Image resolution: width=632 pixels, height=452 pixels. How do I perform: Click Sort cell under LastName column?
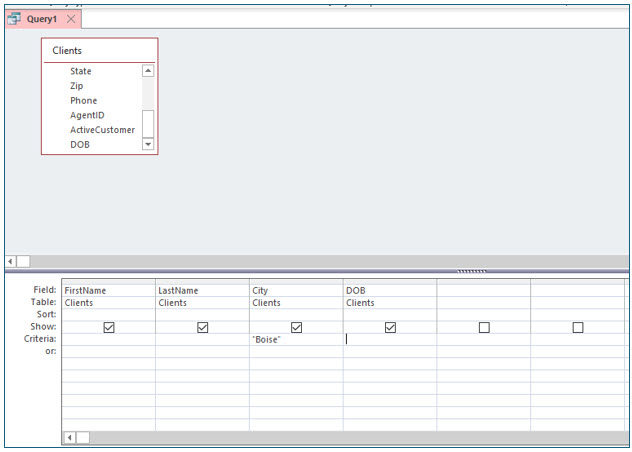[202, 315]
